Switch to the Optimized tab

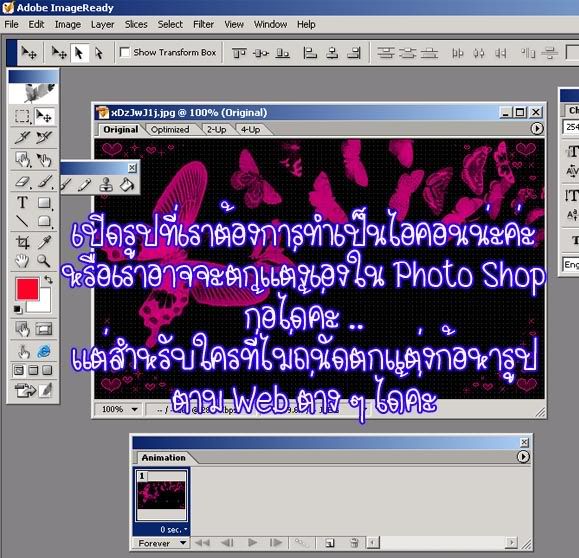(x=170, y=130)
